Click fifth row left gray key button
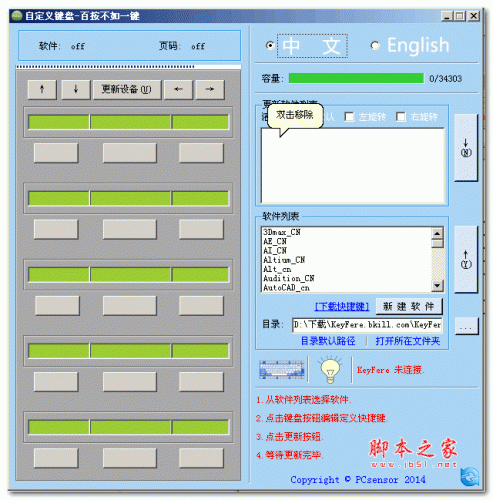 tap(56, 458)
